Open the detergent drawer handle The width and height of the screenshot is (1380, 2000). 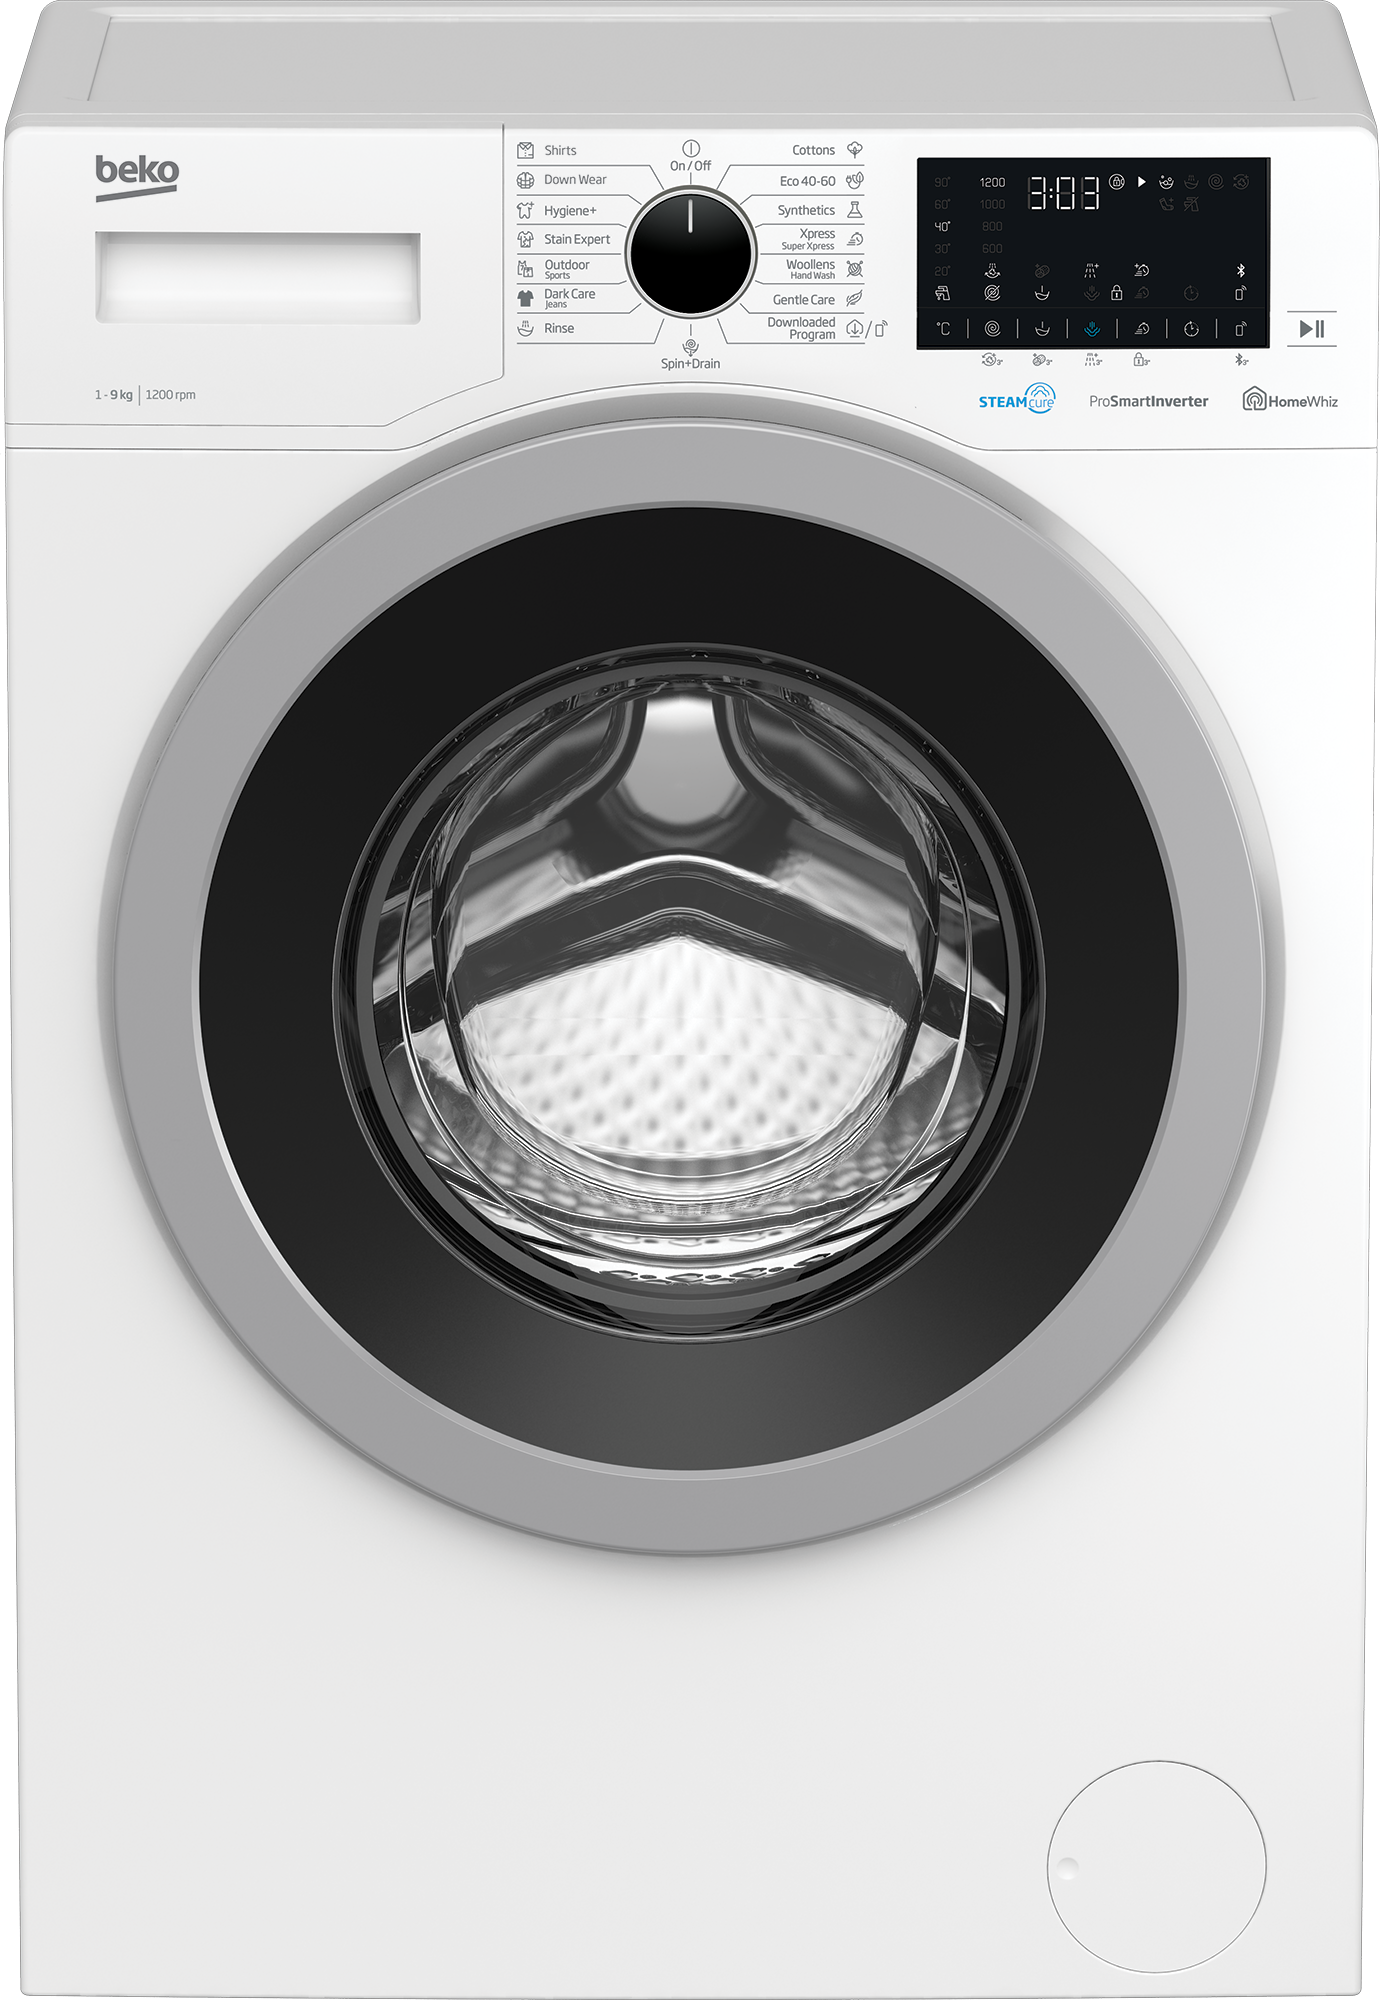click(x=258, y=278)
